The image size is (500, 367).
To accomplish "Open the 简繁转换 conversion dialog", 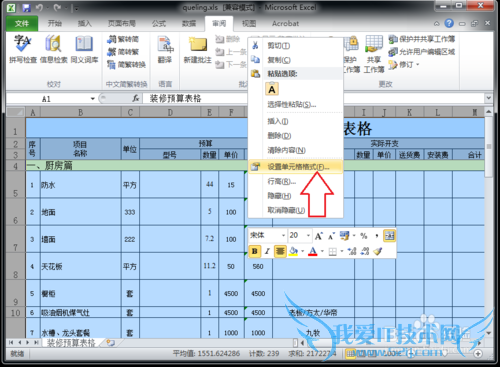I will (x=127, y=64).
